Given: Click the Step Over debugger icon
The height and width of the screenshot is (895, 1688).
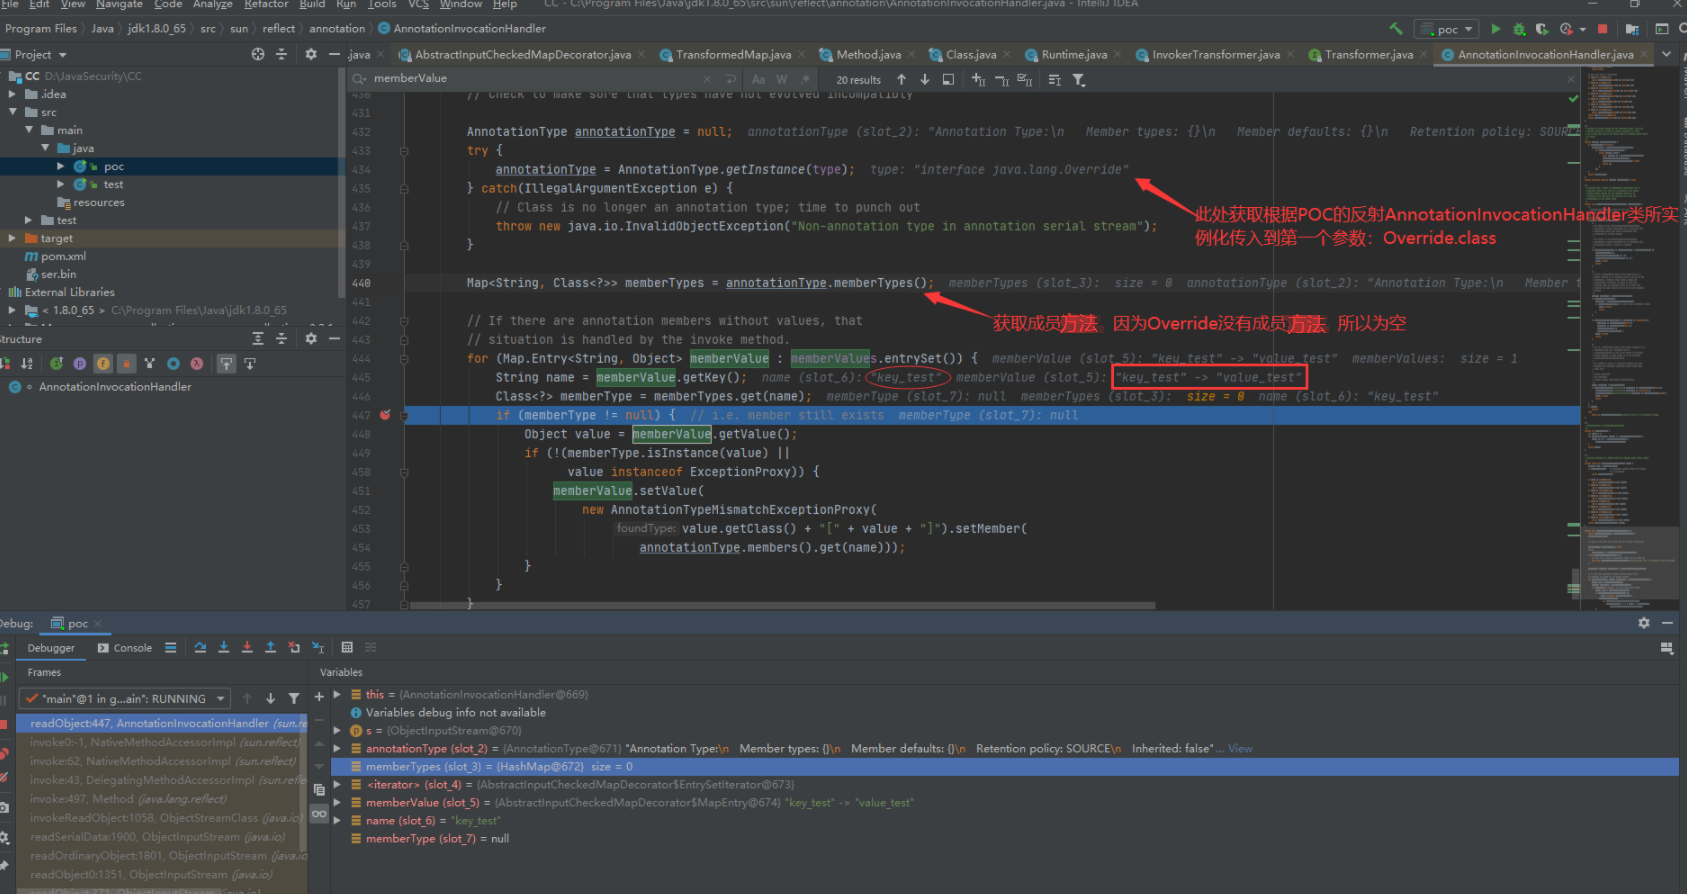Looking at the screenshot, I should (x=200, y=648).
